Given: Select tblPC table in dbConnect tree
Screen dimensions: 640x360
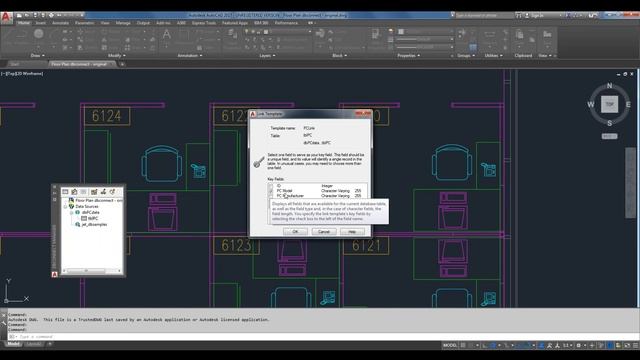Looking at the screenshot, I should (90, 218).
